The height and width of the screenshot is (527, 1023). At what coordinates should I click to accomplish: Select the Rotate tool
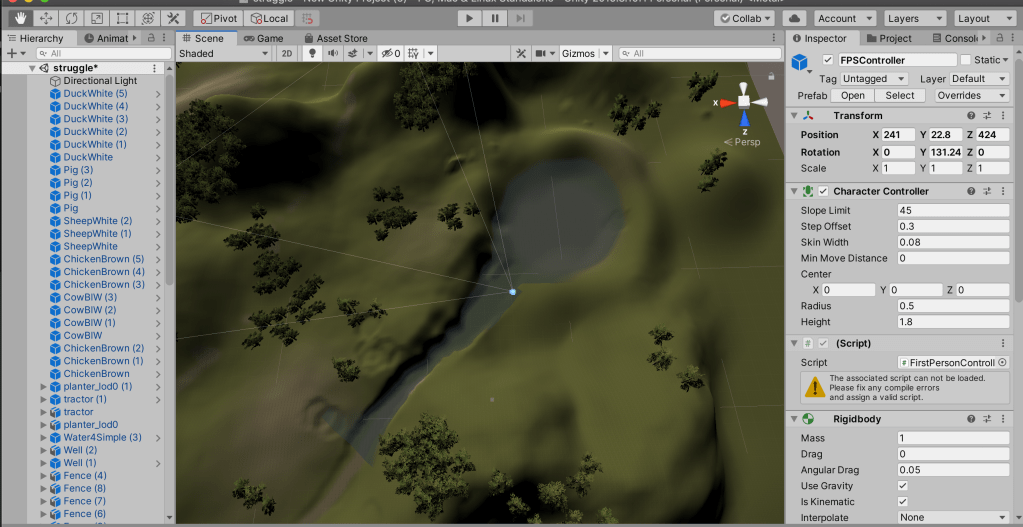pos(71,18)
